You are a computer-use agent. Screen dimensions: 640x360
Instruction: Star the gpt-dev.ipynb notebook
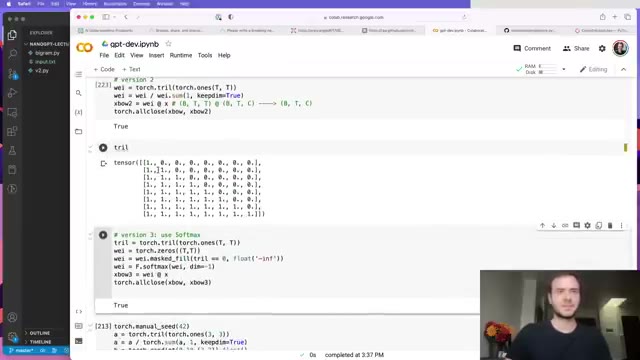tap(168, 44)
